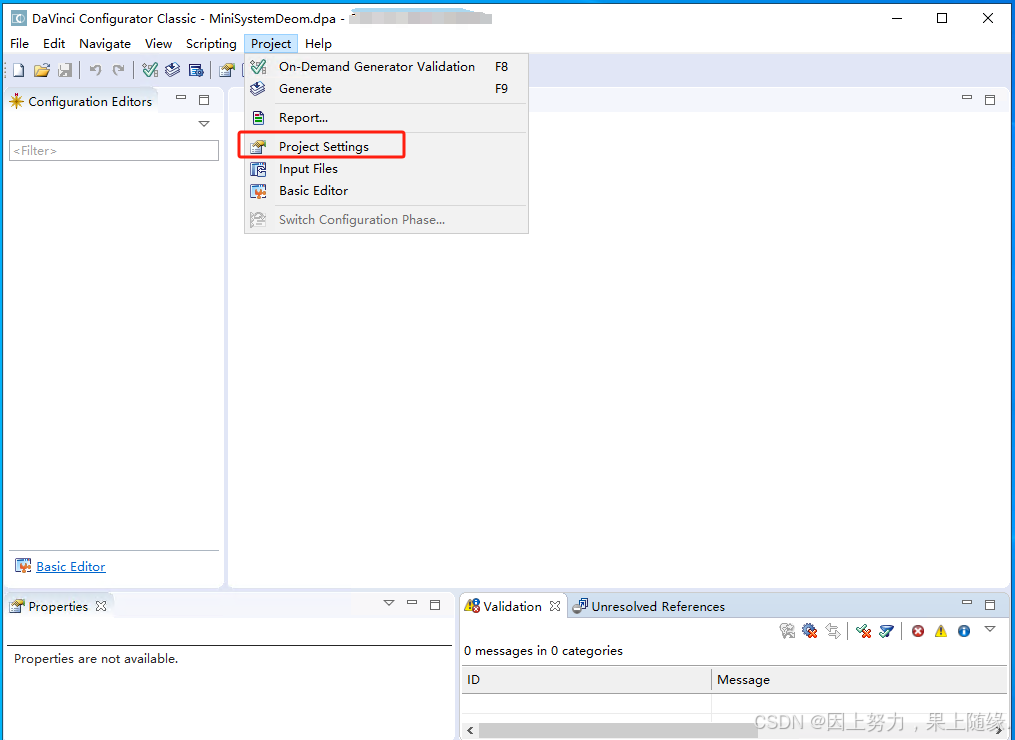Image resolution: width=1015 pixels, height=740 pixels.
Task: Choose Input Files from the Project menu
Action: click(386, 168)
